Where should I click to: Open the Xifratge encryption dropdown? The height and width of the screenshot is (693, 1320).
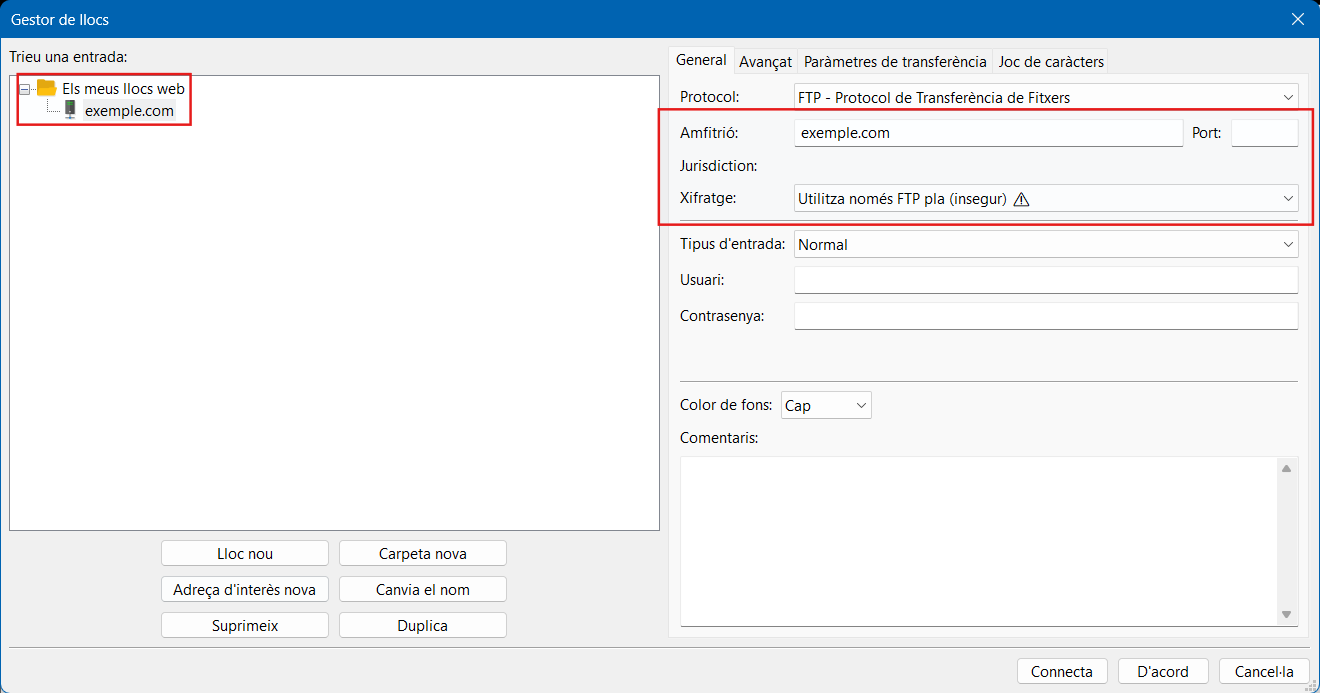pyautogui.click(x=1046, y=198)
